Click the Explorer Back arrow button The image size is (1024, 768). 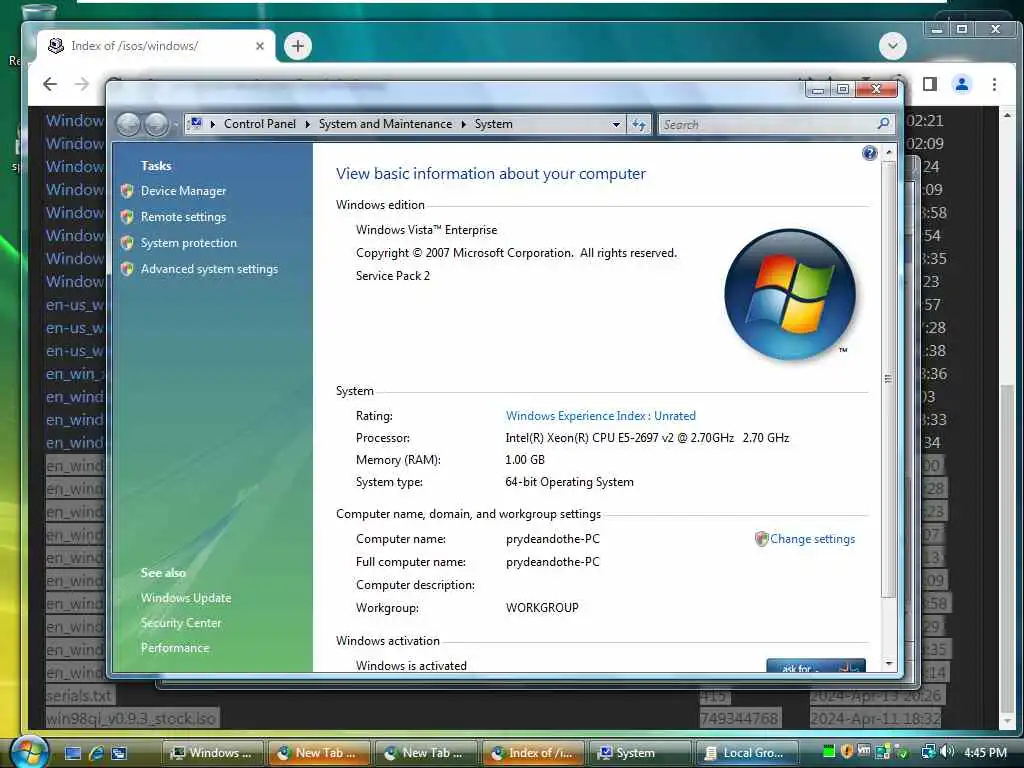pos(129,124)
